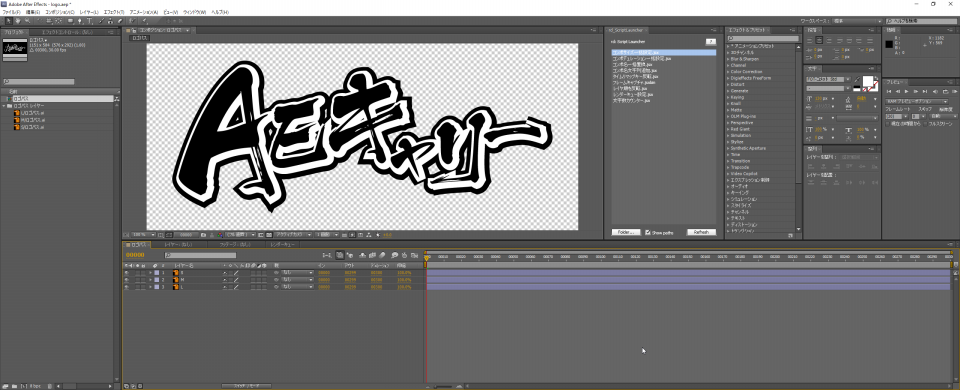Uncheck the Show paths checkbox

[x=648, y=233]
